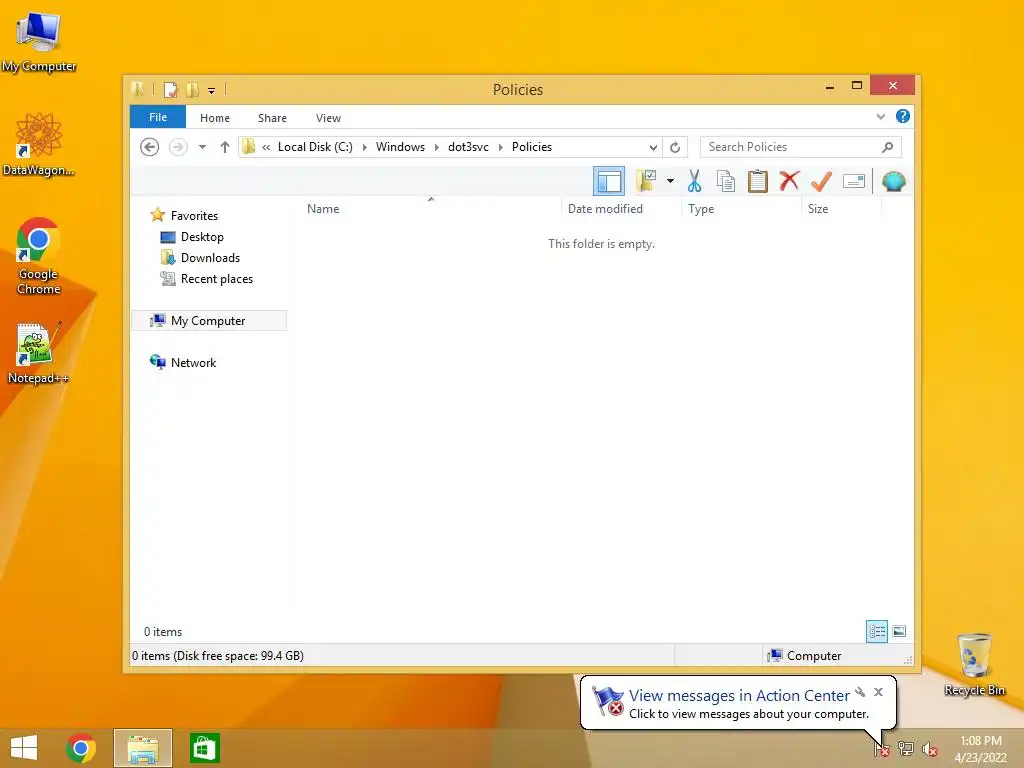Expand the folder options dropdown arrow
Image resolution: width=1024 pixels, height=768 pixels.
pyautogui.click(x=670, y=181)
